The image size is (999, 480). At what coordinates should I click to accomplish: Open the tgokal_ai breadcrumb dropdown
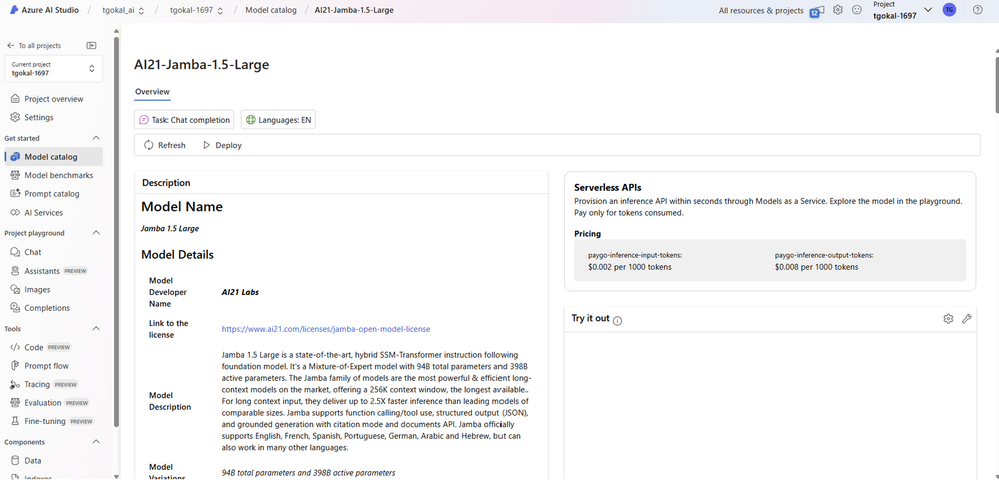pyautogui.click(x=141, y=11)
